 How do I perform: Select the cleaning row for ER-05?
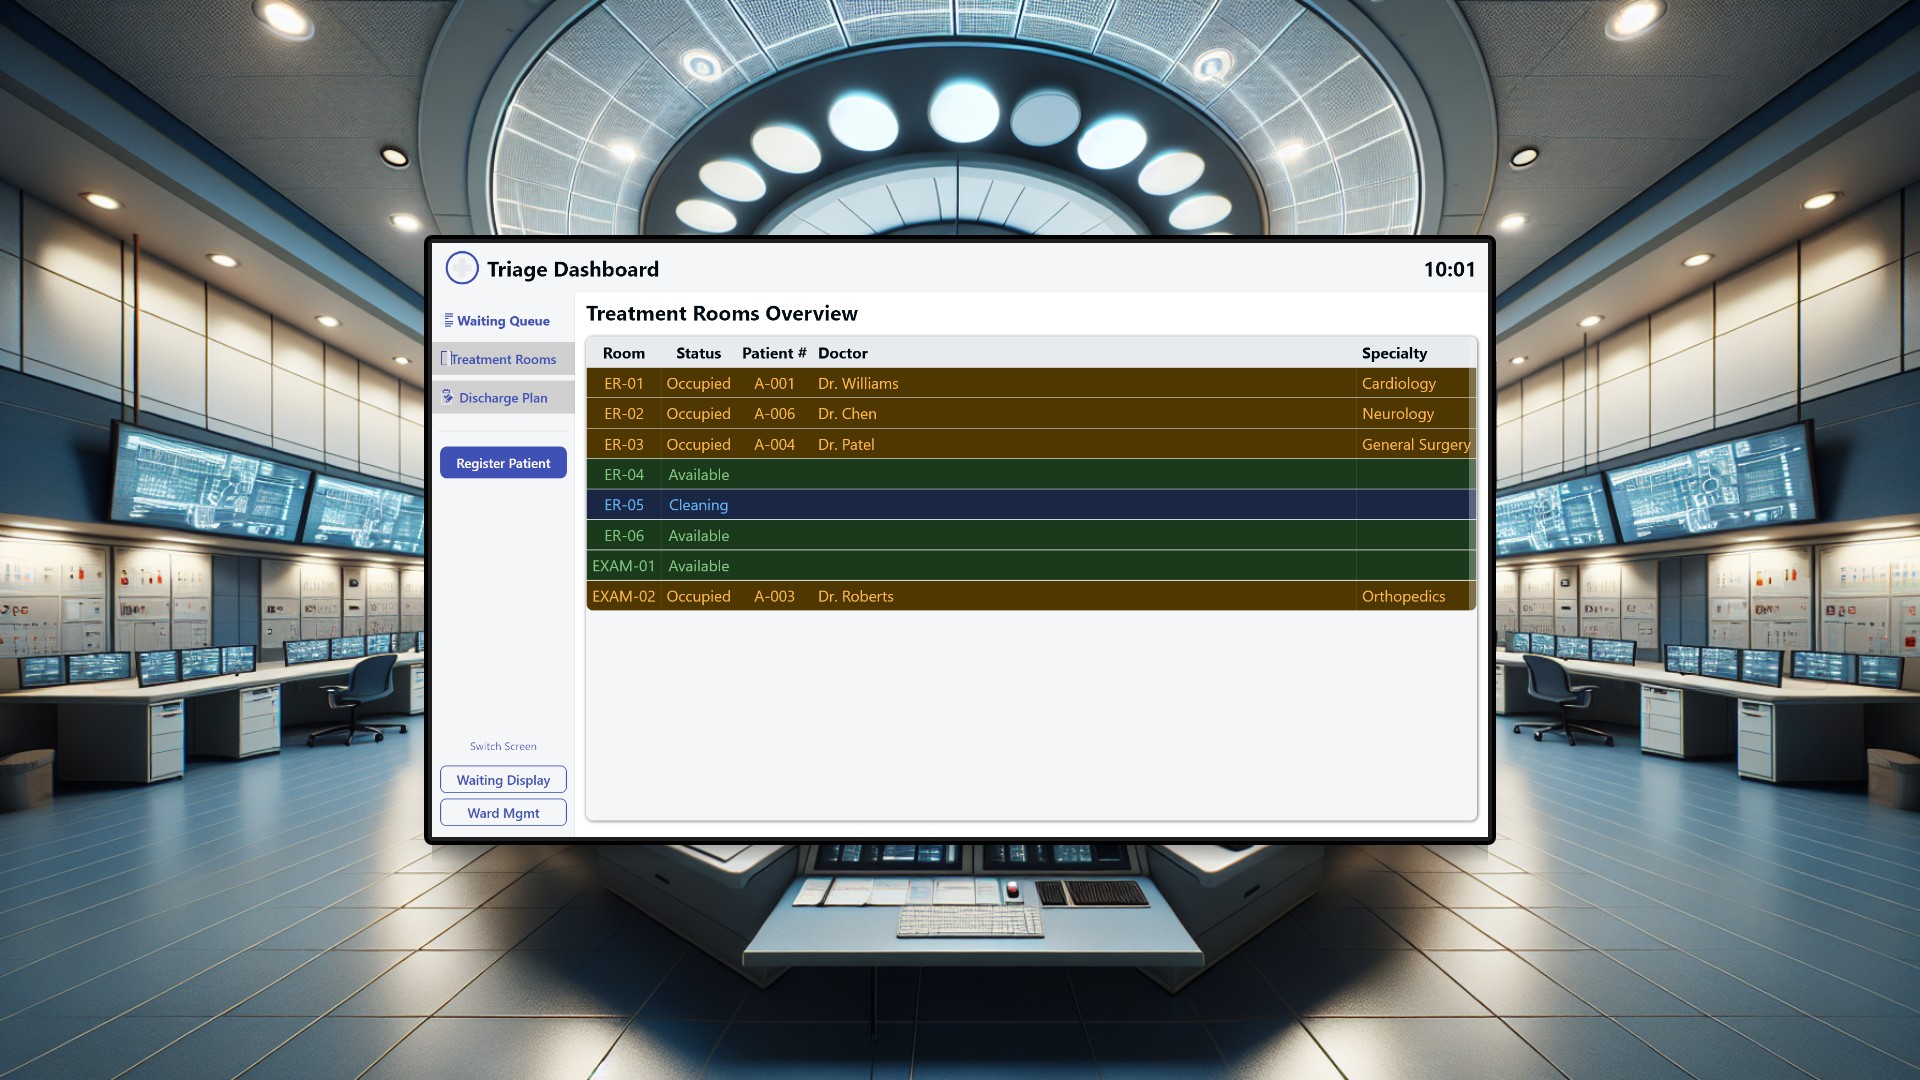(x=1030, y=505)
